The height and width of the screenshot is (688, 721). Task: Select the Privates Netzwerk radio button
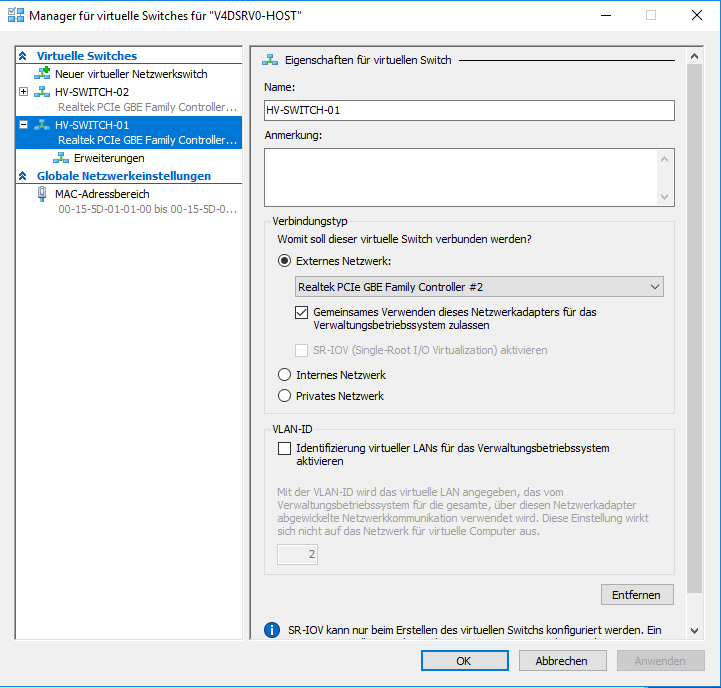[x=285, y=396]
